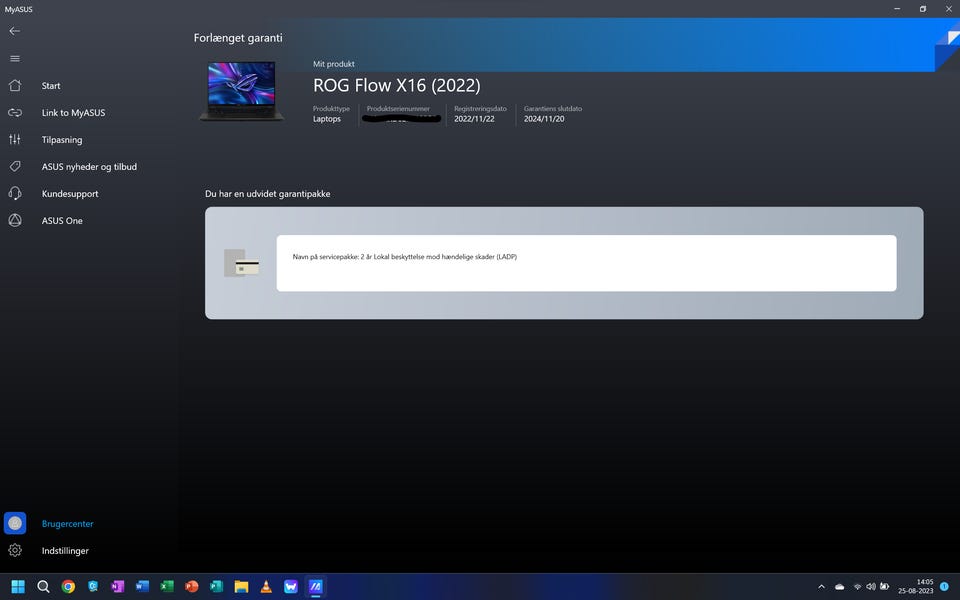Expand hidden system tray icons
Screen dimensions: 960x600
point(821,587)
